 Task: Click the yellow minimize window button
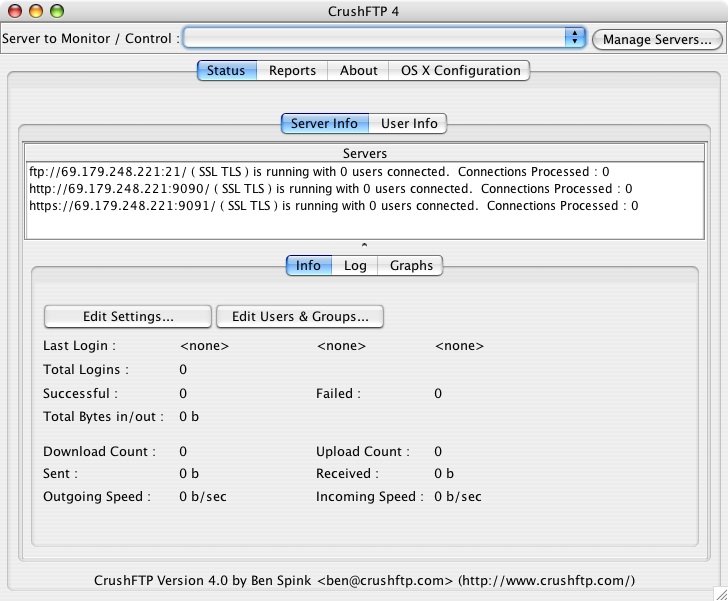(x=36, y=11)
